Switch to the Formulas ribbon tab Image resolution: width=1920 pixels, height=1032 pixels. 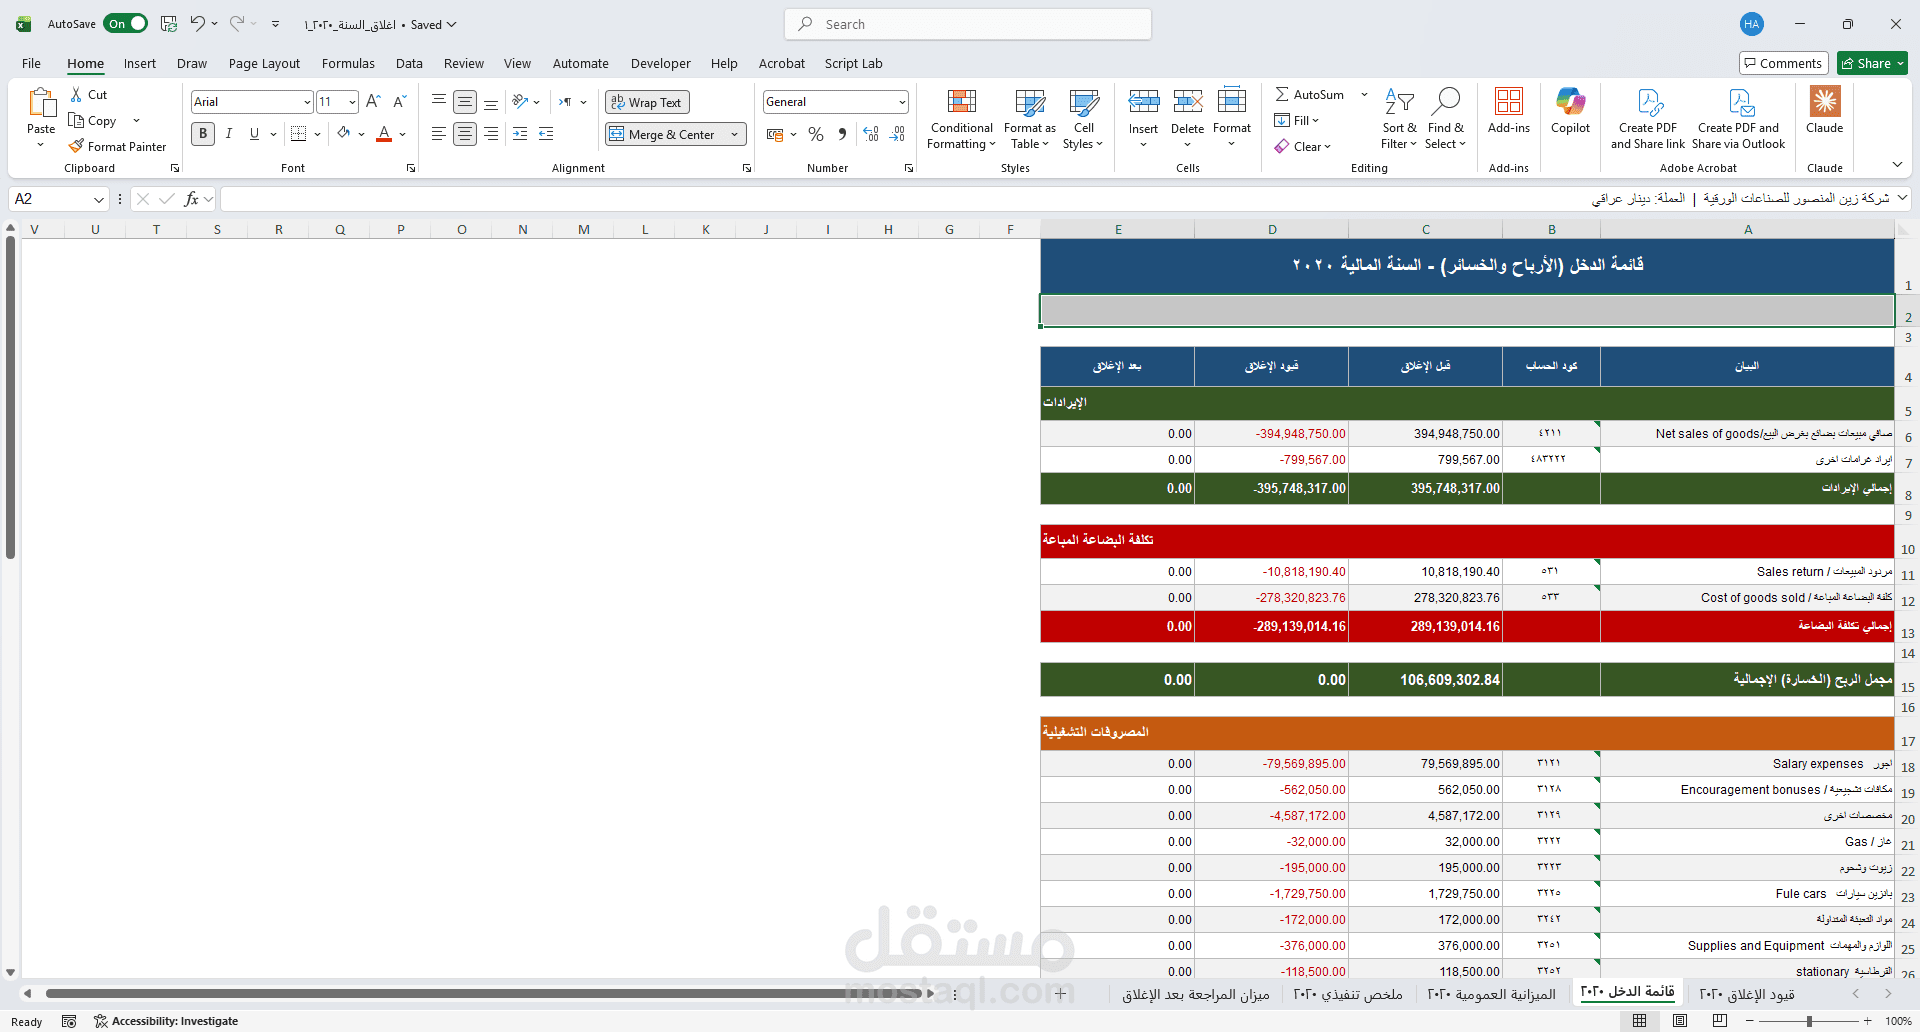tap(348, 63)
